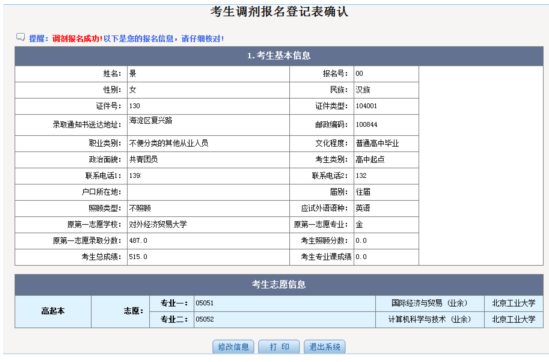Click the 志愿: label cell
The height and width of the screenshot is (362, 549).
(120, 311)
